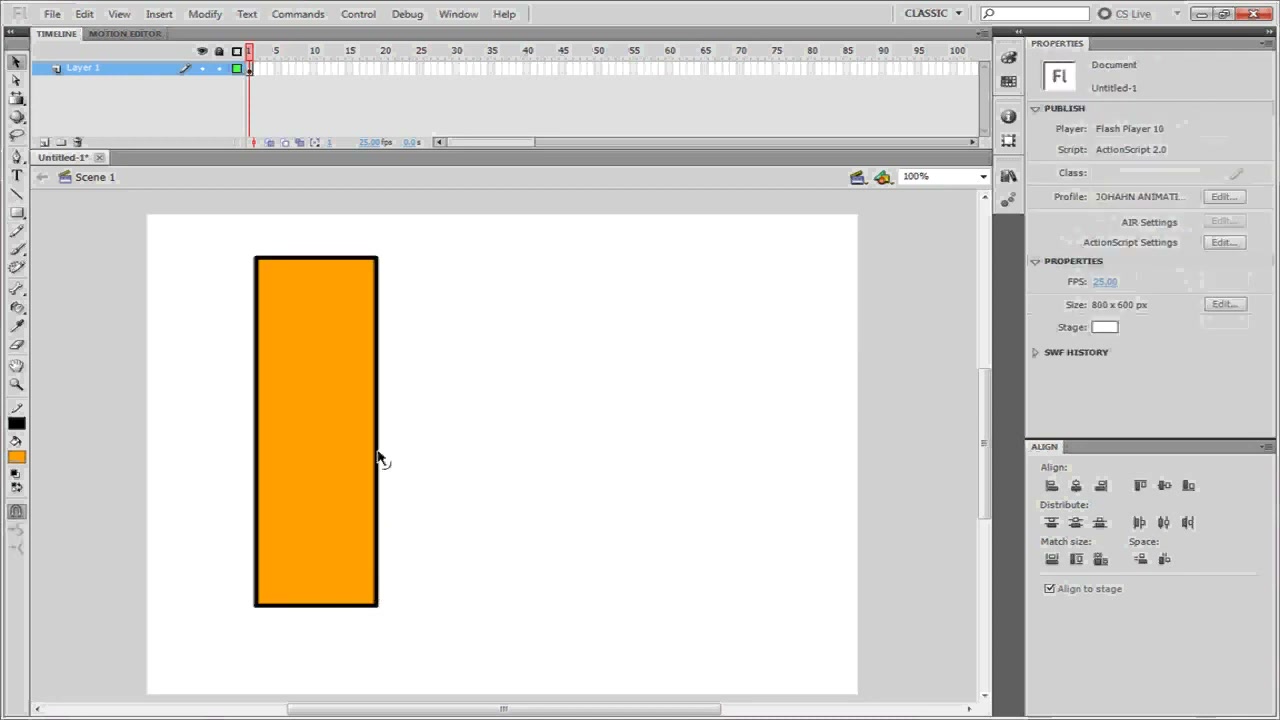Select the Text tool

coord(16,175)
